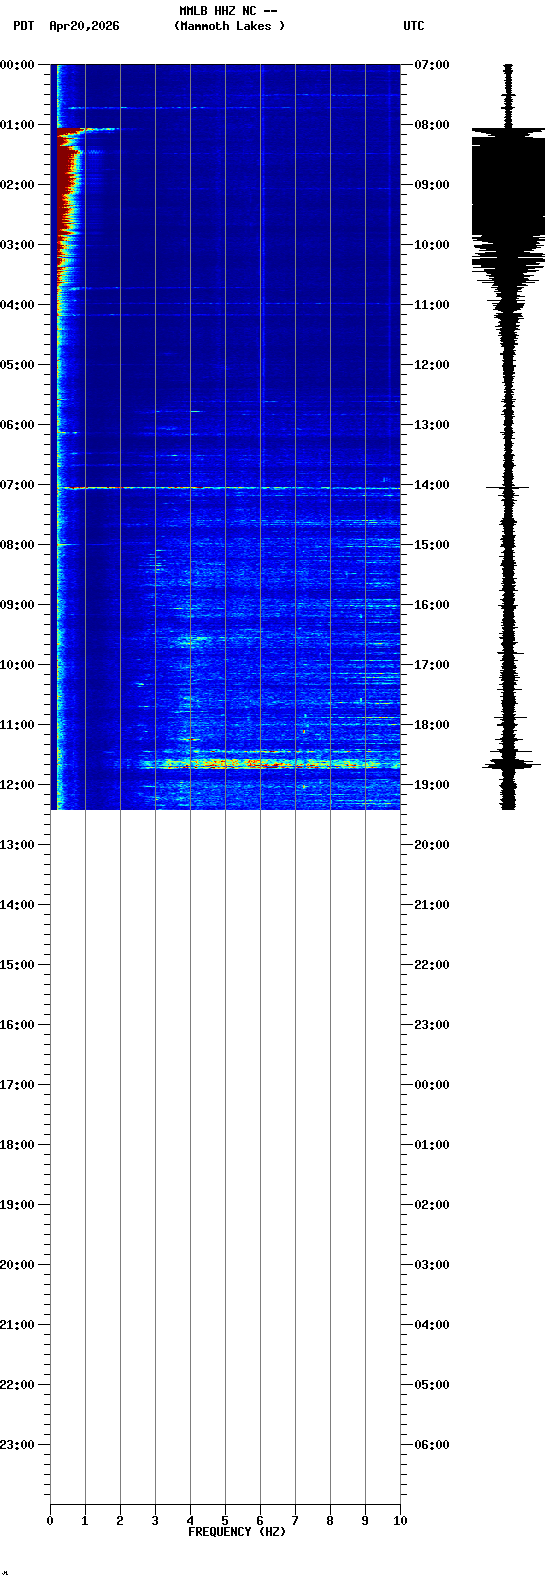Click the '07:00' UTC time label
552x1584 pixels.
[x=432, y=65]
